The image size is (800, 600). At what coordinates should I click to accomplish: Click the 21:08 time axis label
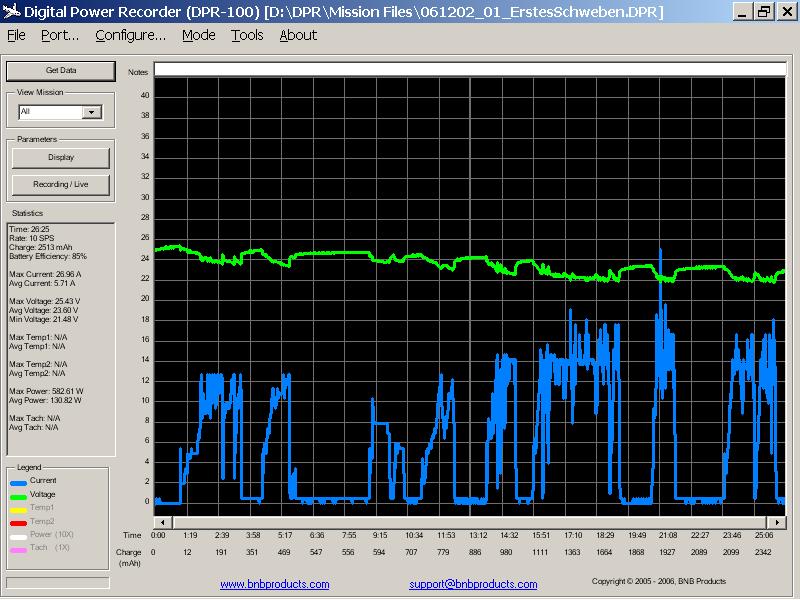click(668, 535)
